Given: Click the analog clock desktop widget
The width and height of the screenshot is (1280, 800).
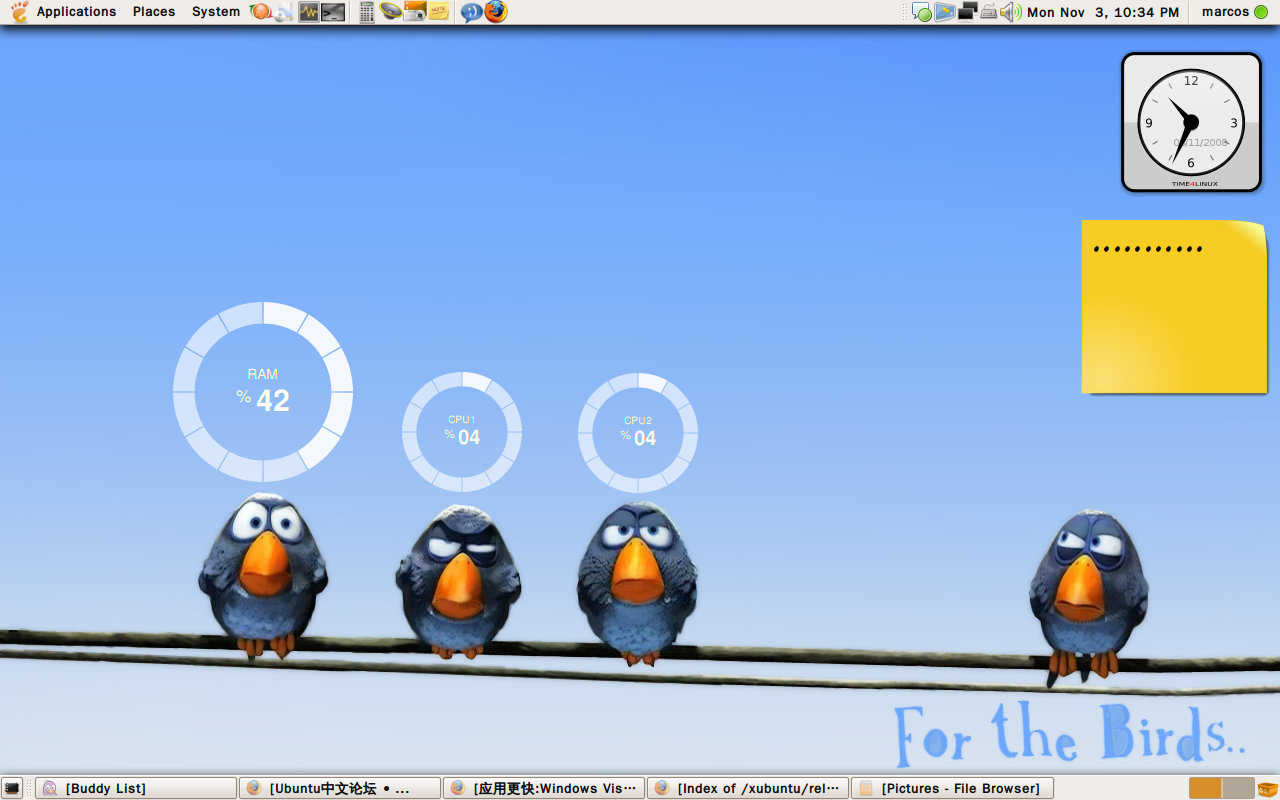Looking at the screenshot, I should pos(1191,122).
